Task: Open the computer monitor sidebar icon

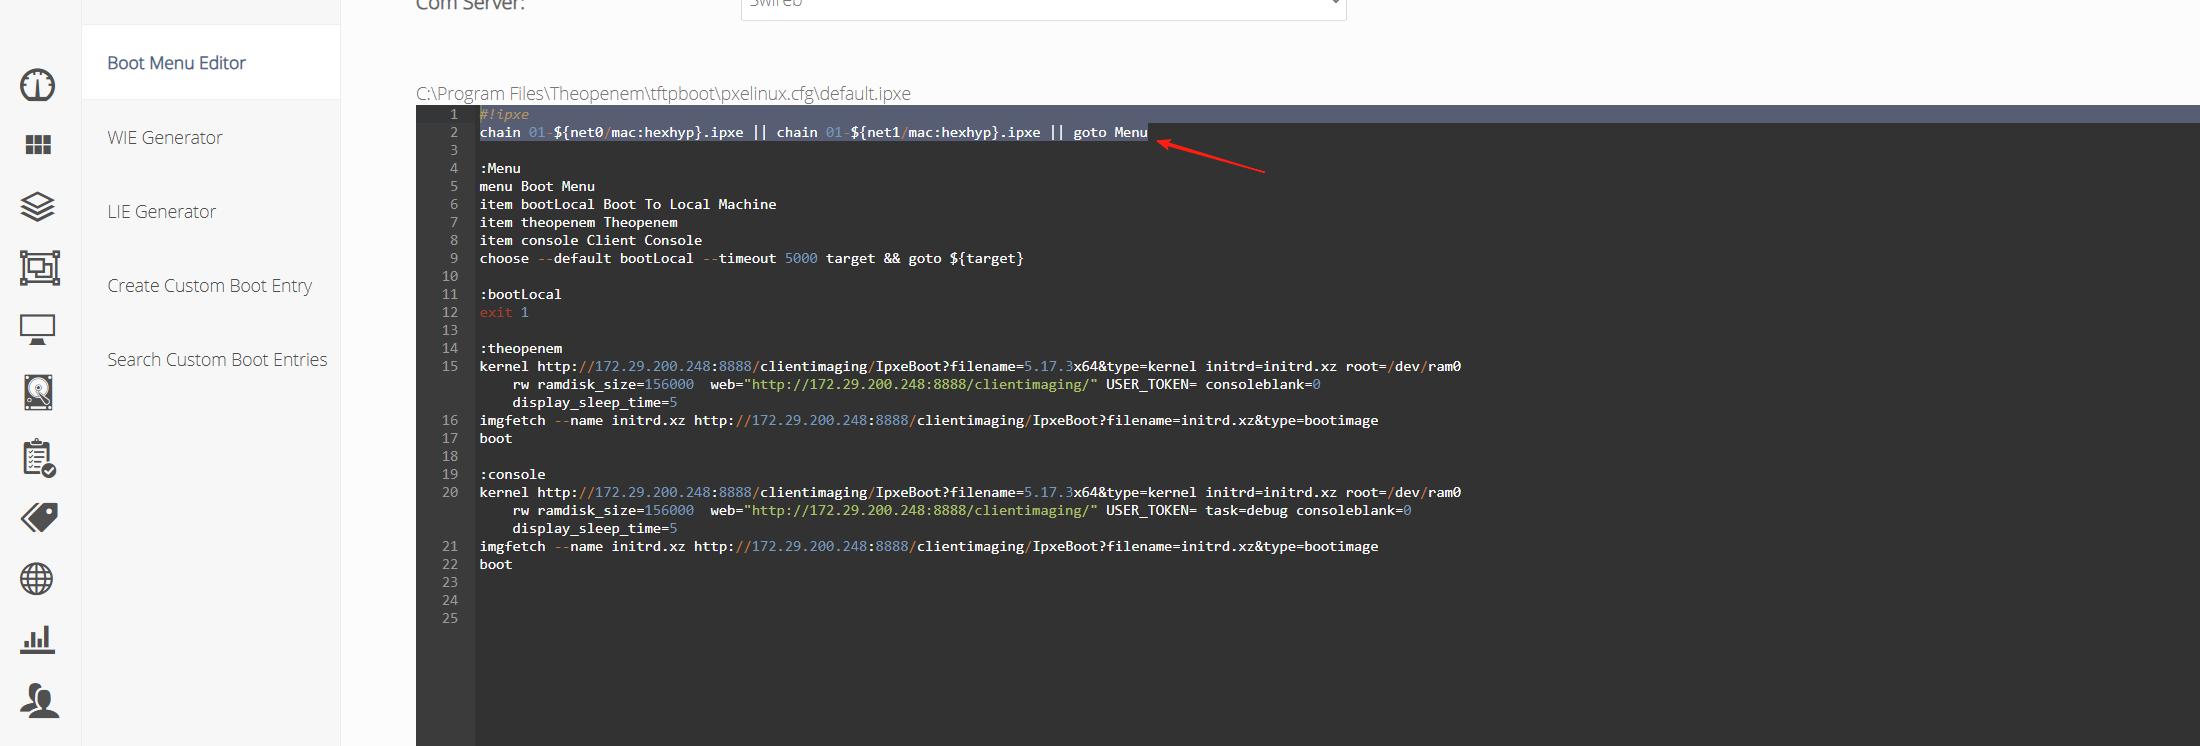Action: click(38, 329)
